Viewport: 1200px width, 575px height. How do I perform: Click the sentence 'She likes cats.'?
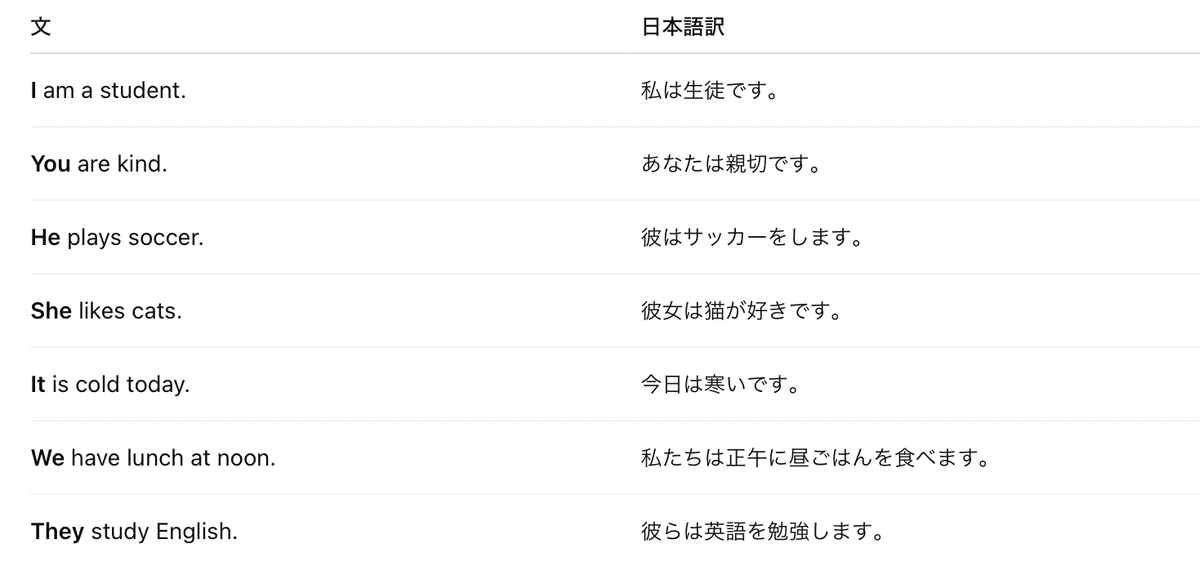point(106,311)
